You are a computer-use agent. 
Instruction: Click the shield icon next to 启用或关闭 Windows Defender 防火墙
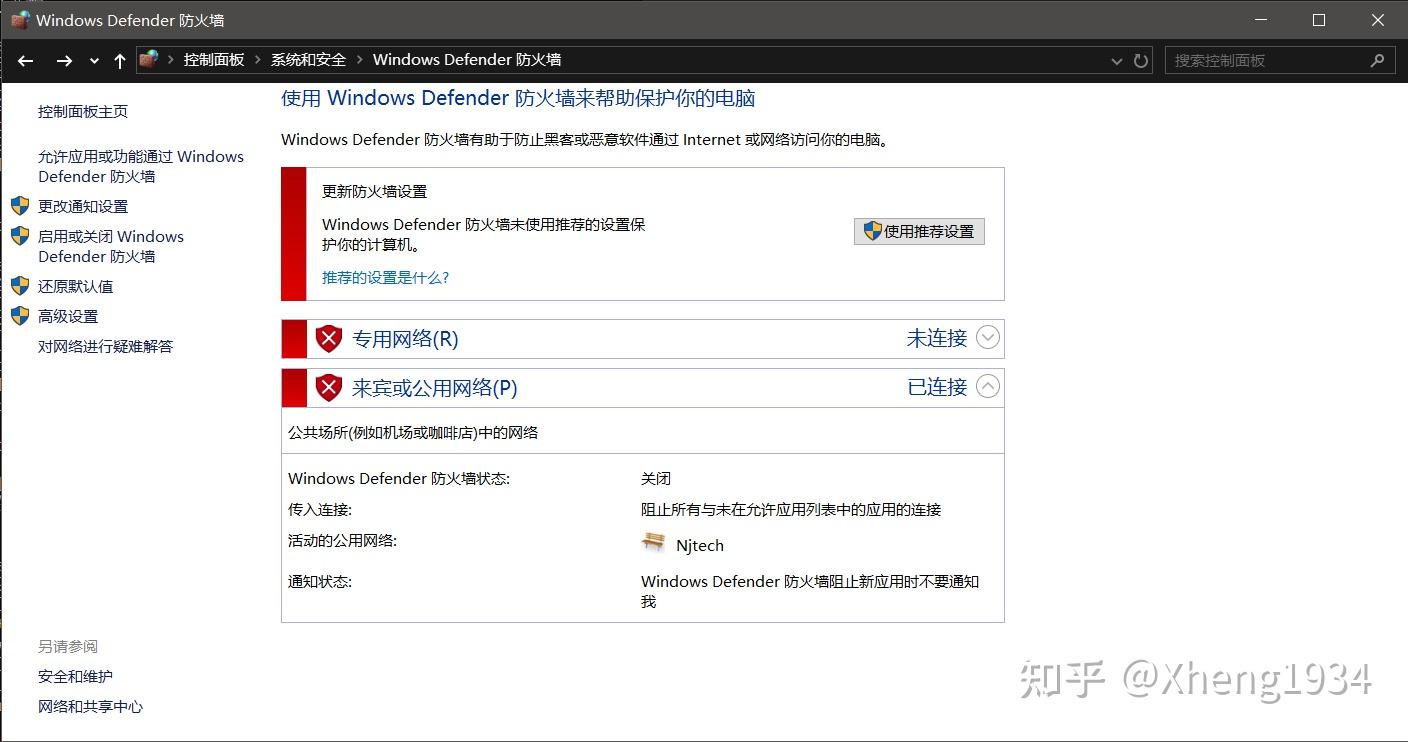[21, 236]
